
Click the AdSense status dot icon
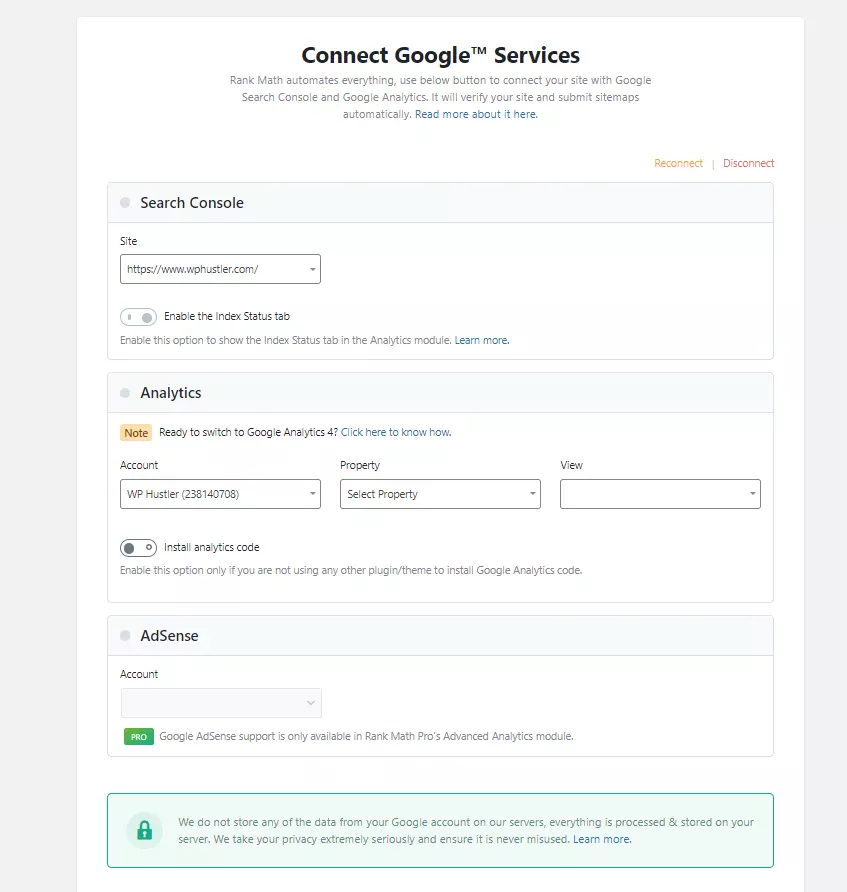point(125,635)
